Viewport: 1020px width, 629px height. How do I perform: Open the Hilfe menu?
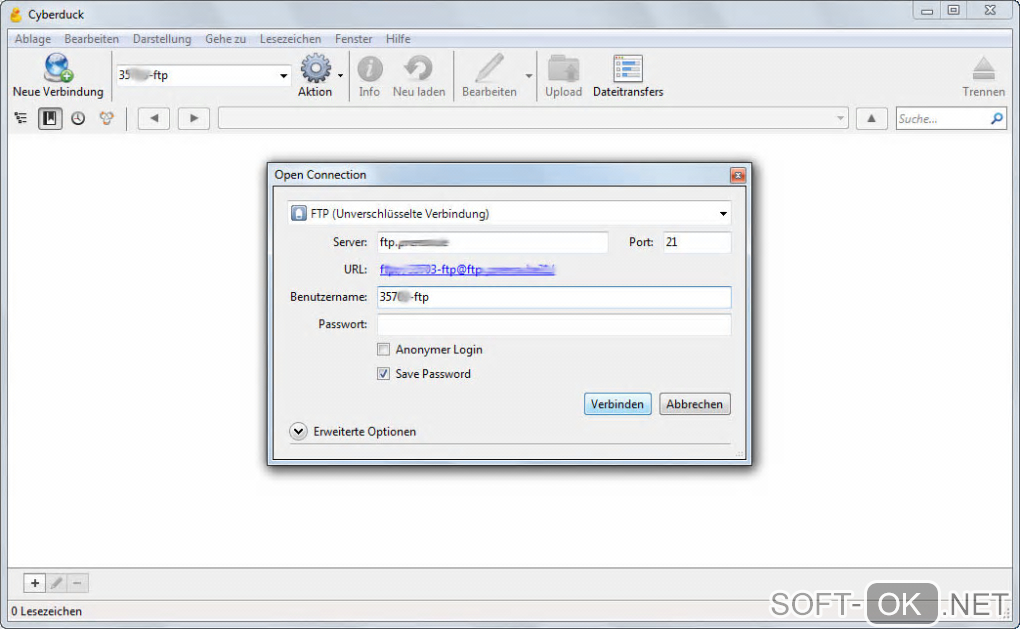click(x=398, y=39)
